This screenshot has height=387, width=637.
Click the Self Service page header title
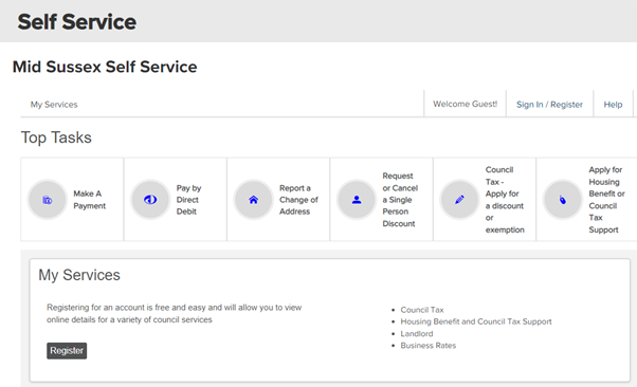coord(77,22)
